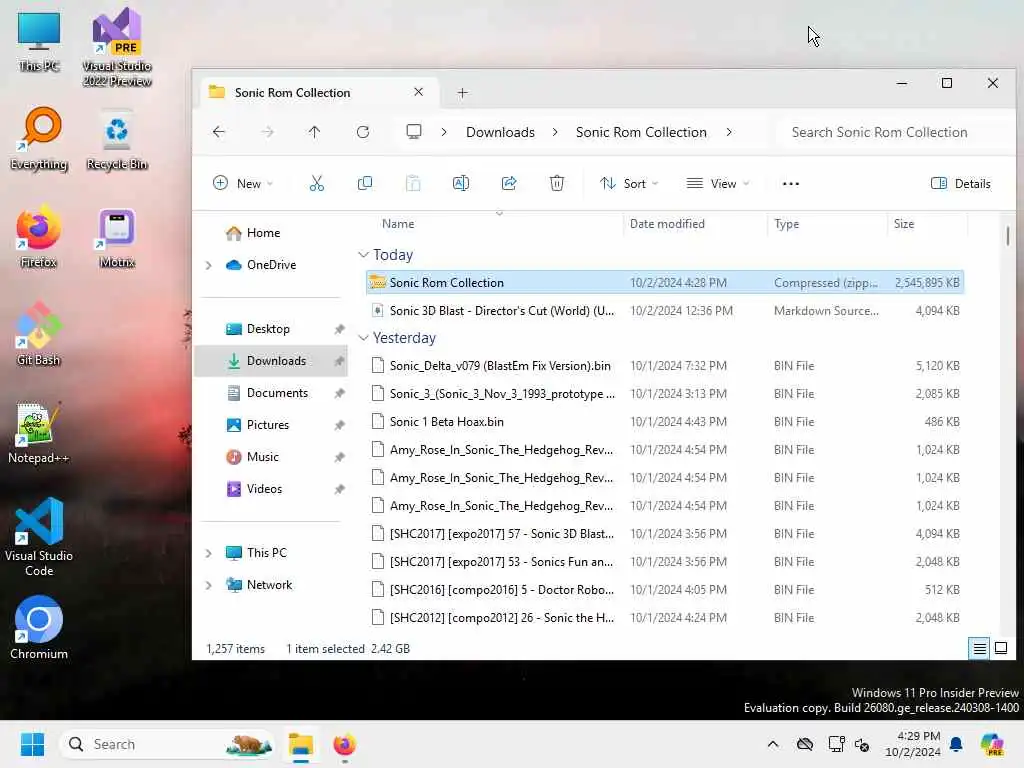Expand This PC in navigation pane
Viewport: 1024px width, 768px height.
tap(208, 552)
